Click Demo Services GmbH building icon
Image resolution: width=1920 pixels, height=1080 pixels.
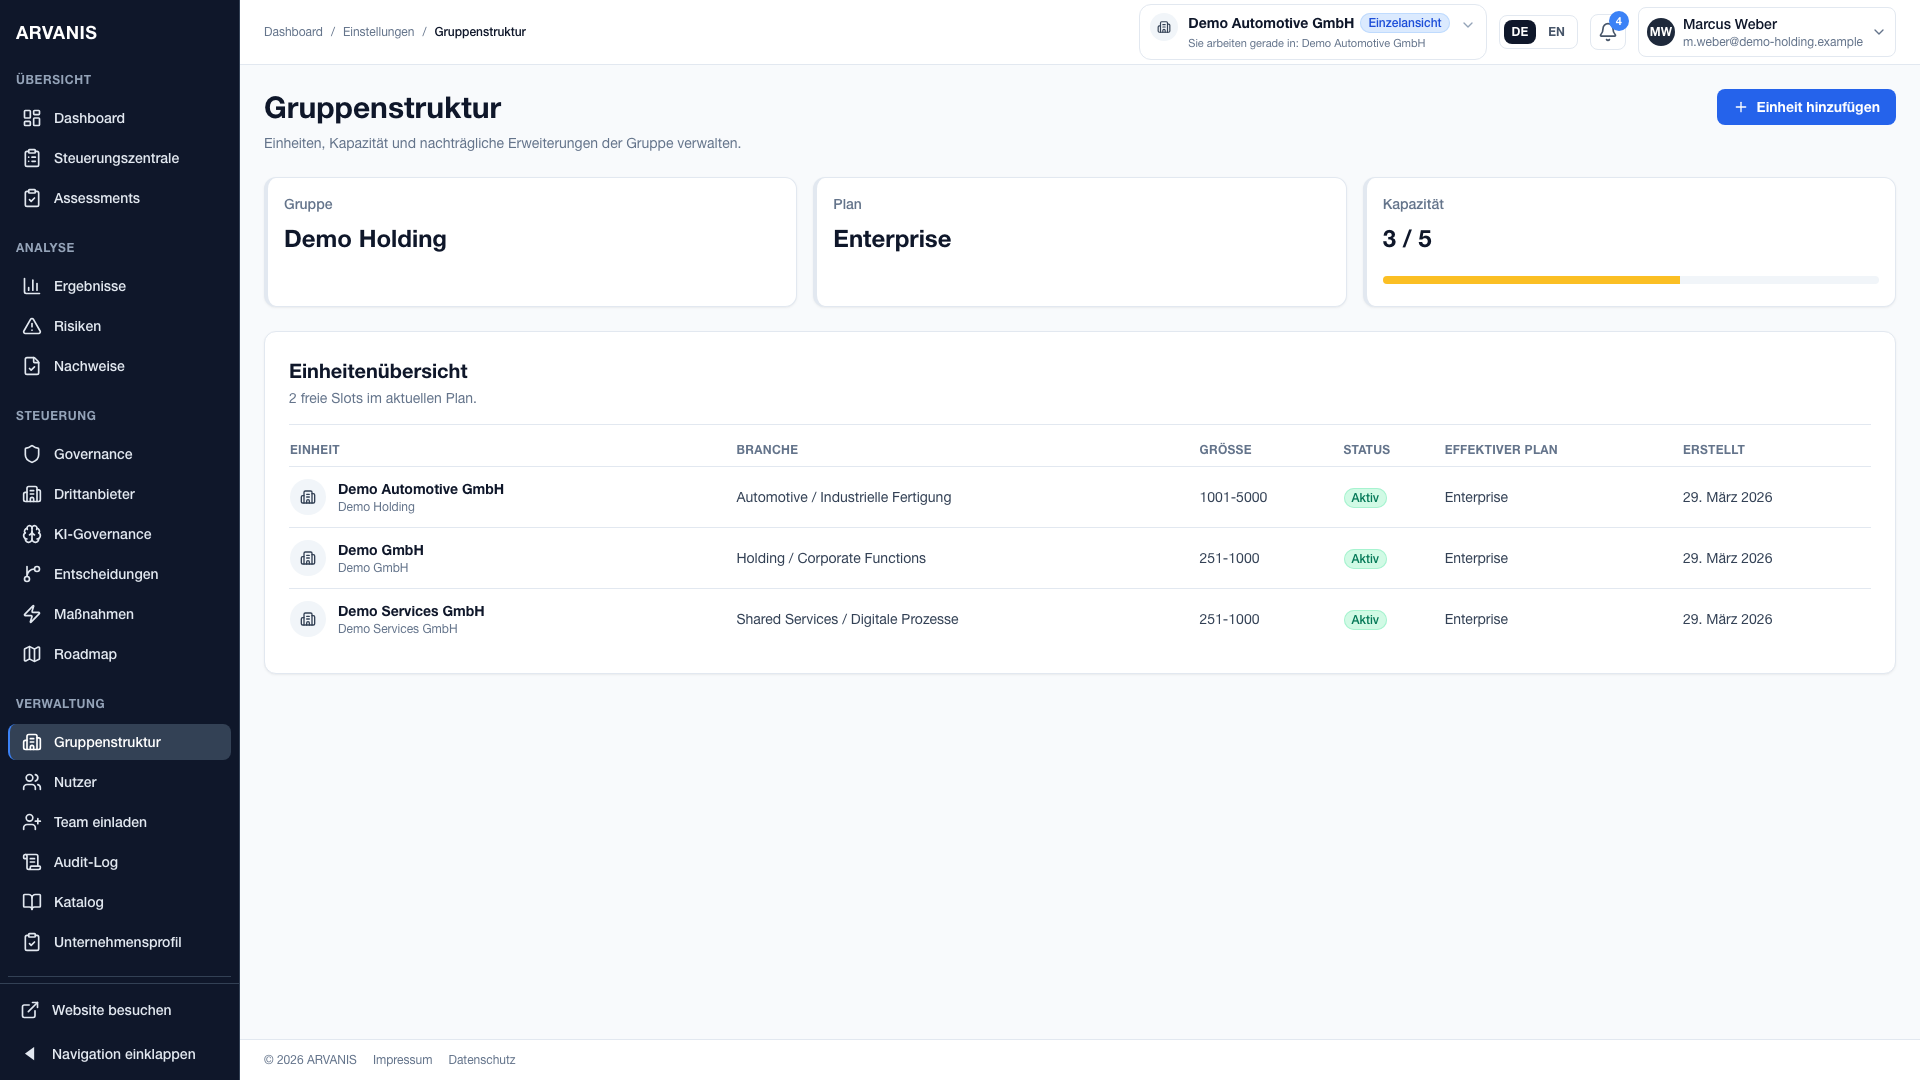[x=308, y=619]
